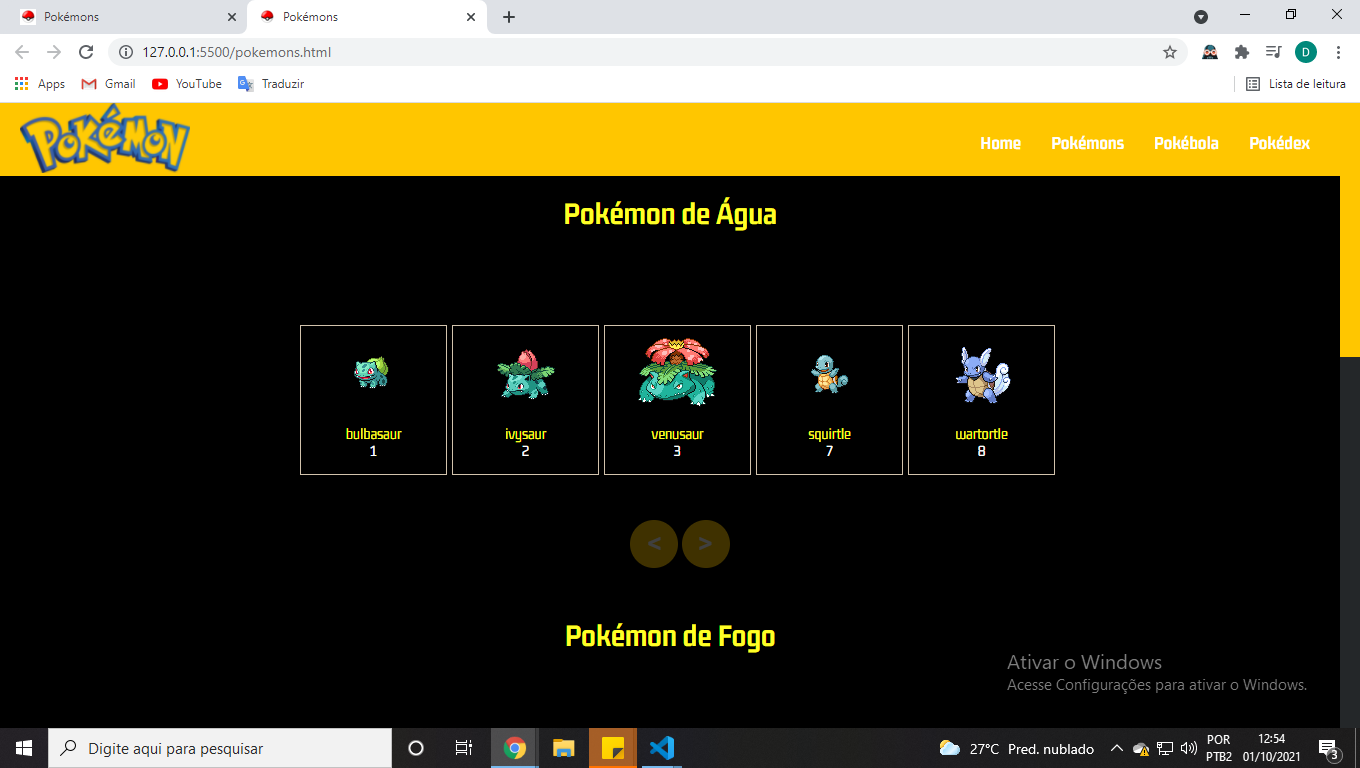1360x768 pixels.
Task: Click the 'wartortle' name text
Action: (981, 434)
